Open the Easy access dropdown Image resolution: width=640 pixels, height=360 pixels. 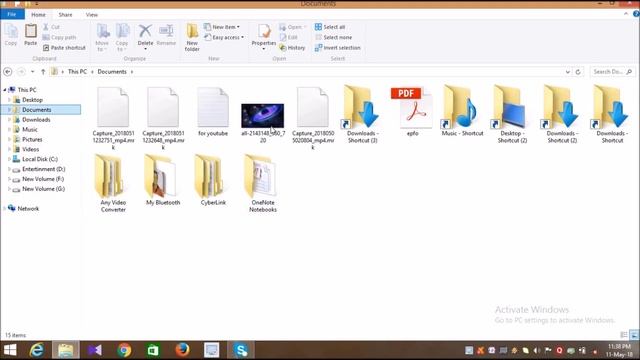[224, 37]
